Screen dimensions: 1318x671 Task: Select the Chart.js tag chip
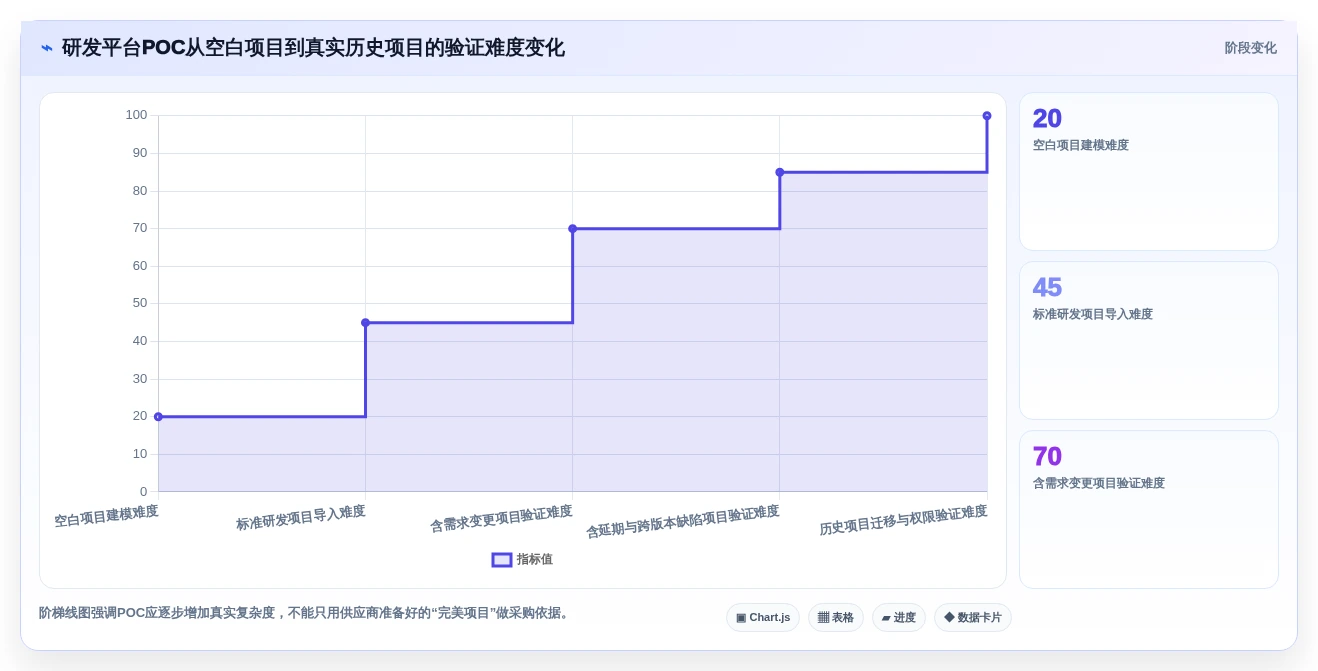(763, 617)
